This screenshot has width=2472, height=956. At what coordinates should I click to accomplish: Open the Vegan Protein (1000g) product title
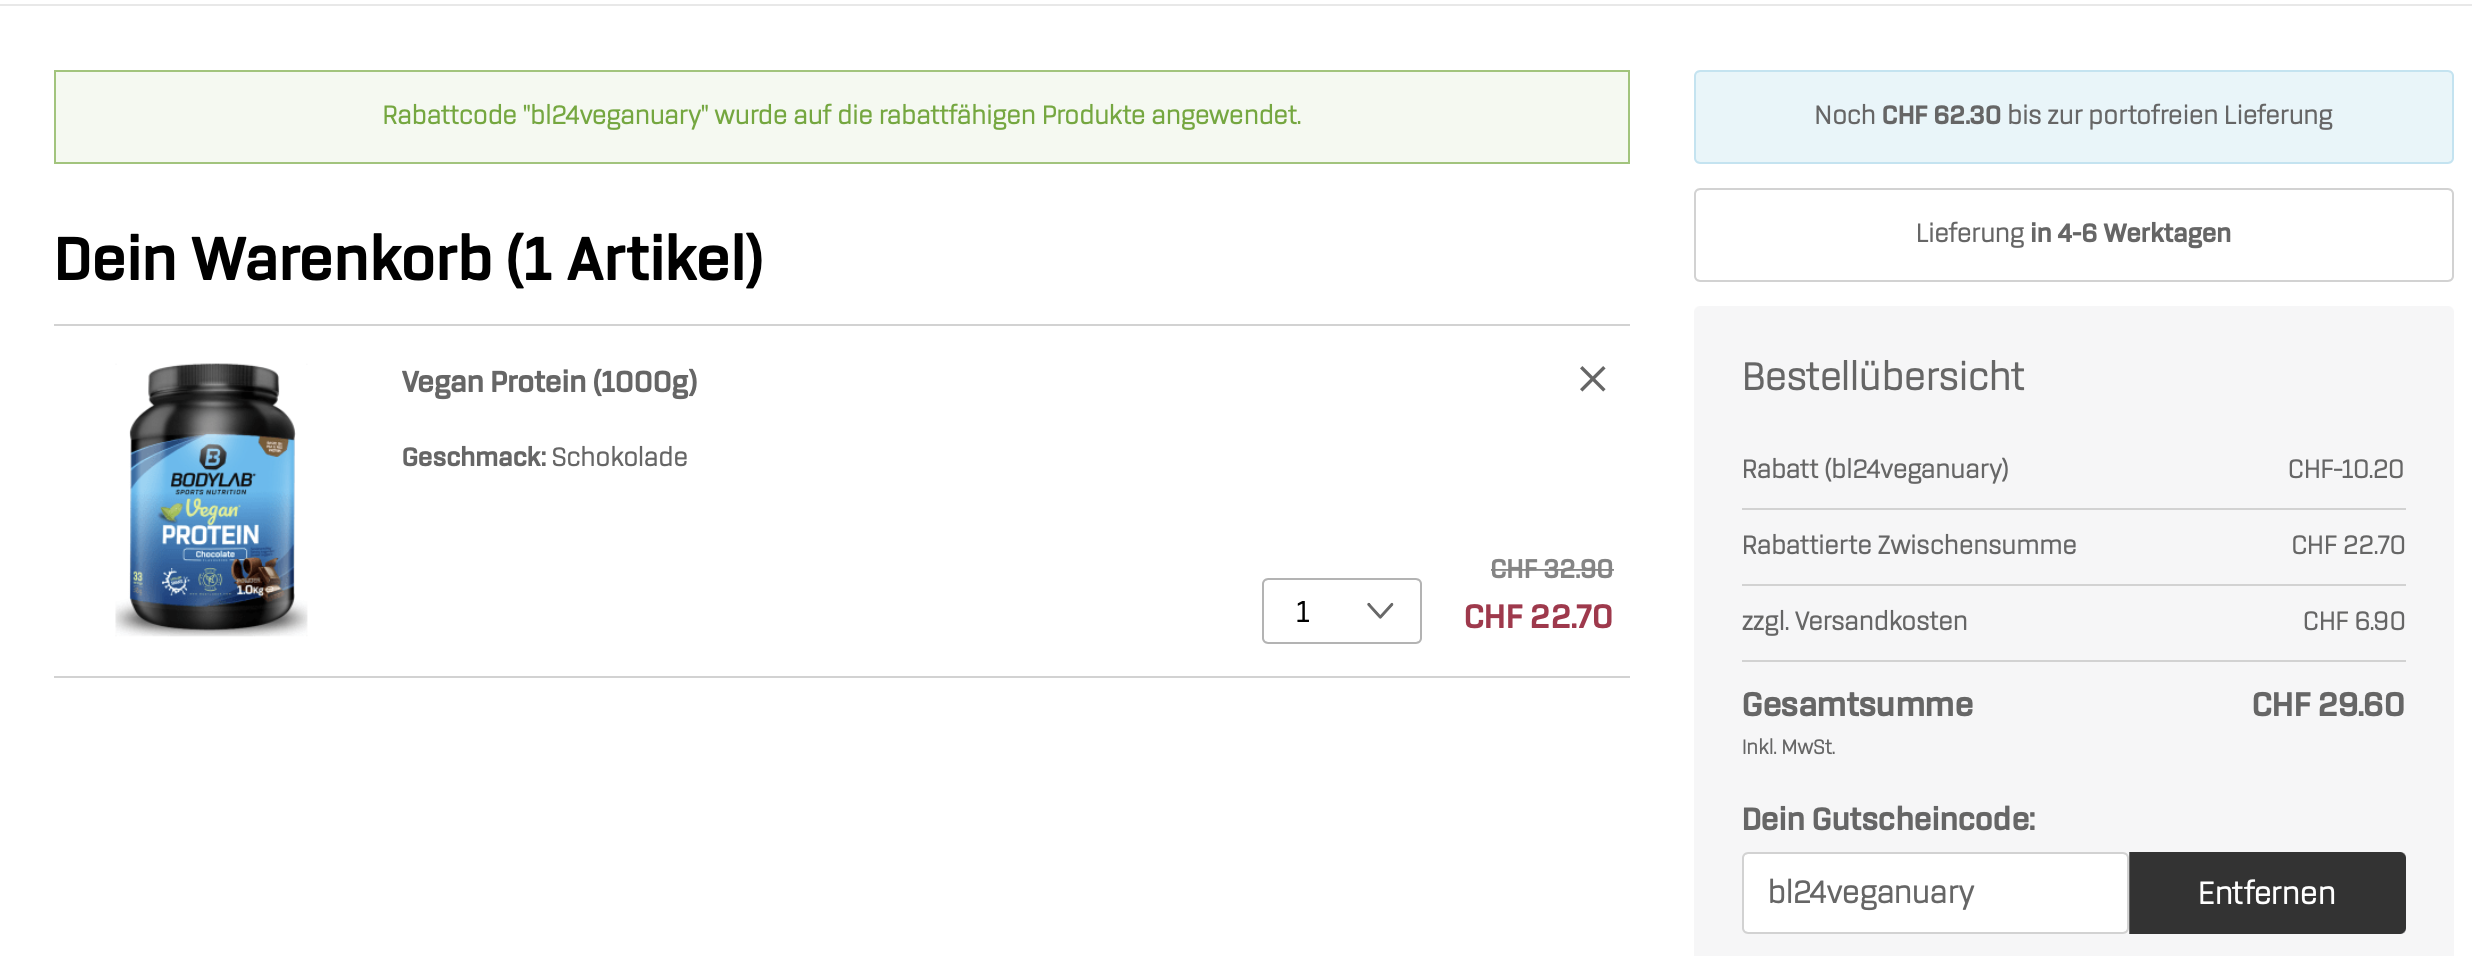coord(549,382)
